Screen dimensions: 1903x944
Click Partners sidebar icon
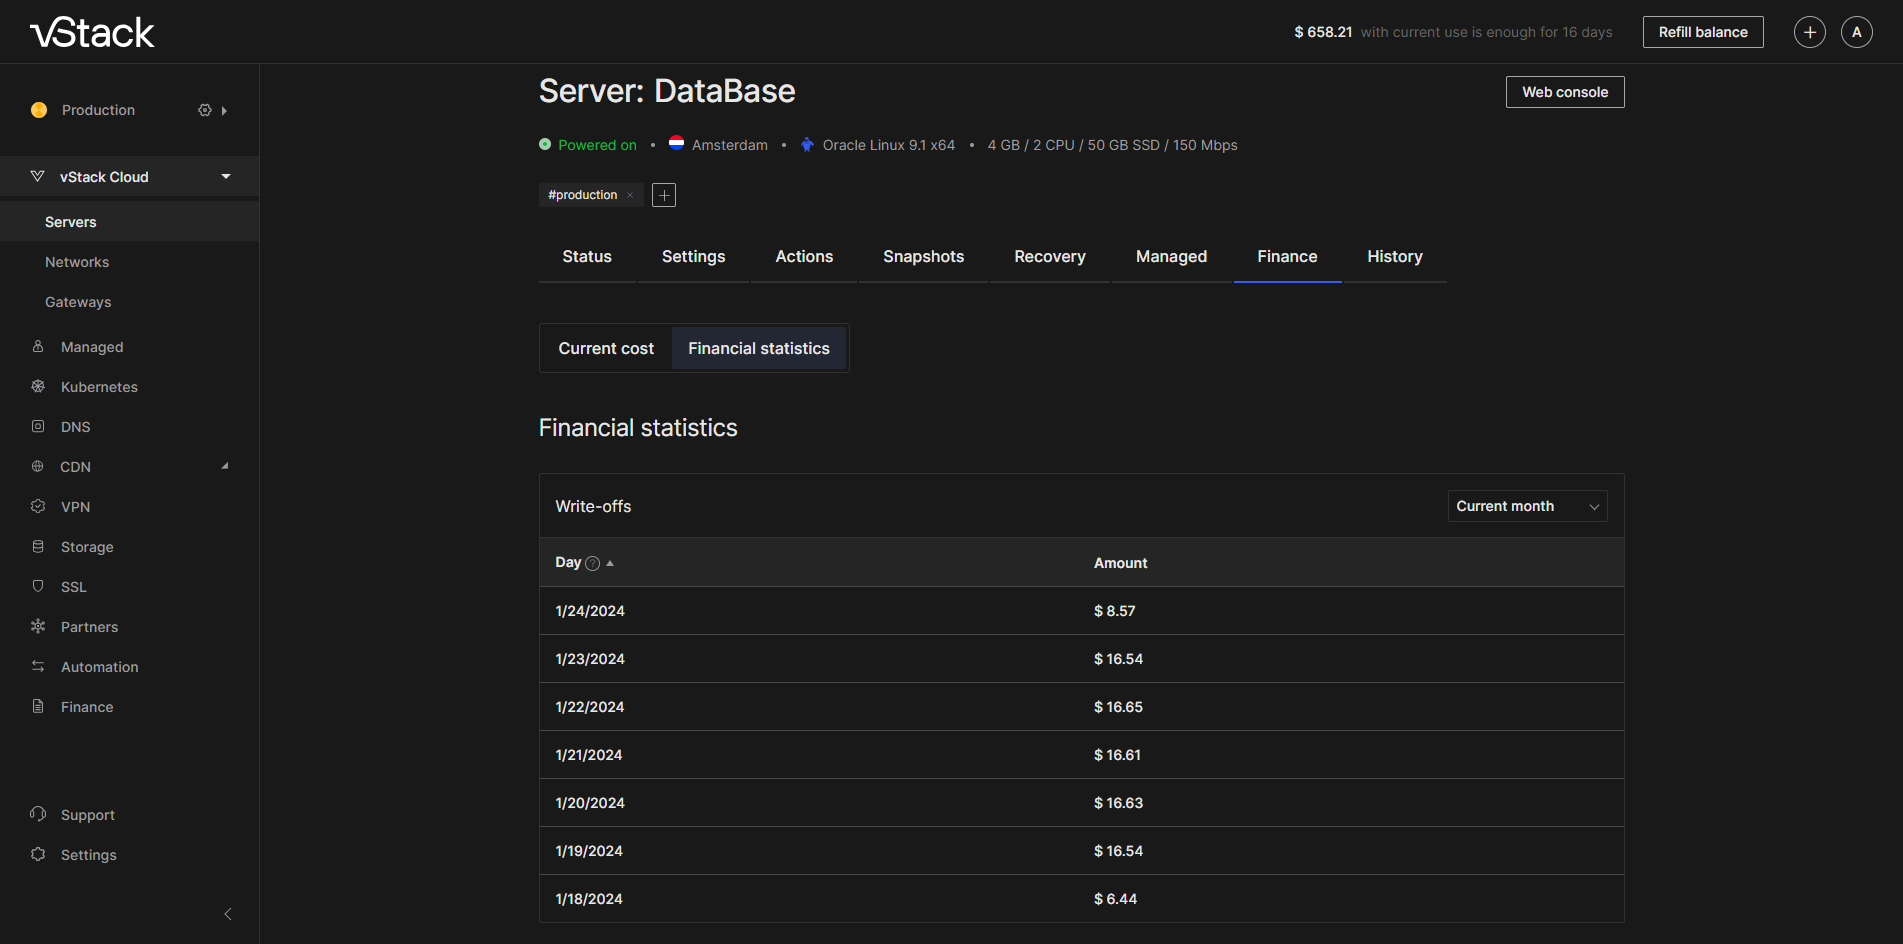tap(38, 626)
